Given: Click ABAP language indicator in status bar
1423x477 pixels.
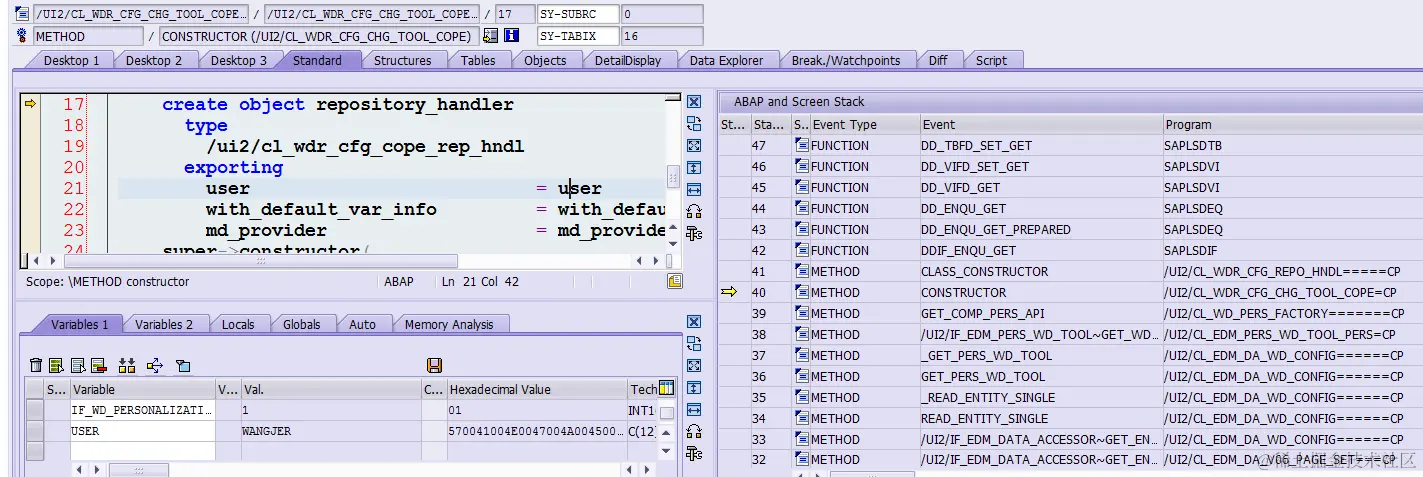Looking at the screenshot, I should coord(398,282).
